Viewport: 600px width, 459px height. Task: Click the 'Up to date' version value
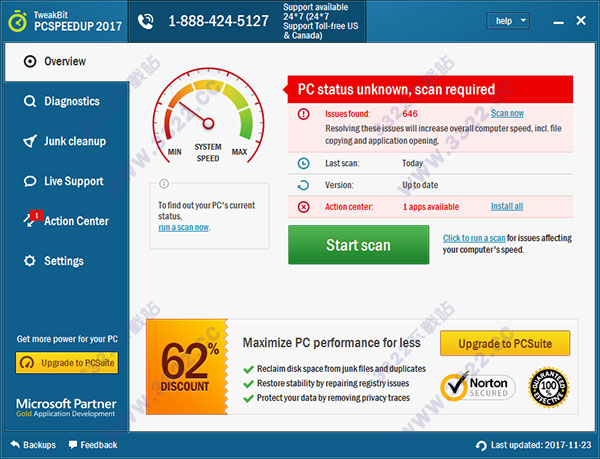[x=420, y=185]
